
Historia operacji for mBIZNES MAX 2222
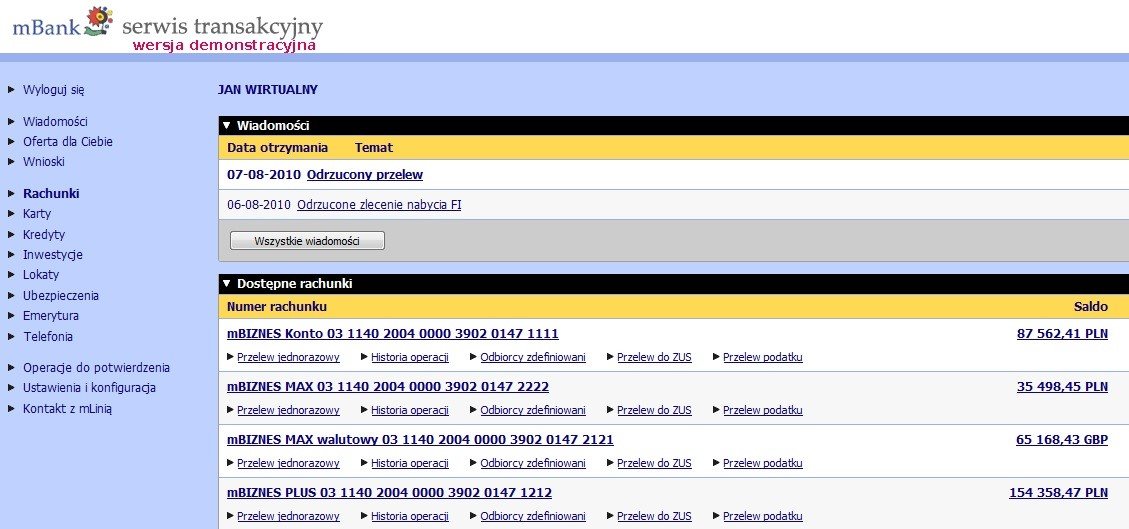click(410, 410)
